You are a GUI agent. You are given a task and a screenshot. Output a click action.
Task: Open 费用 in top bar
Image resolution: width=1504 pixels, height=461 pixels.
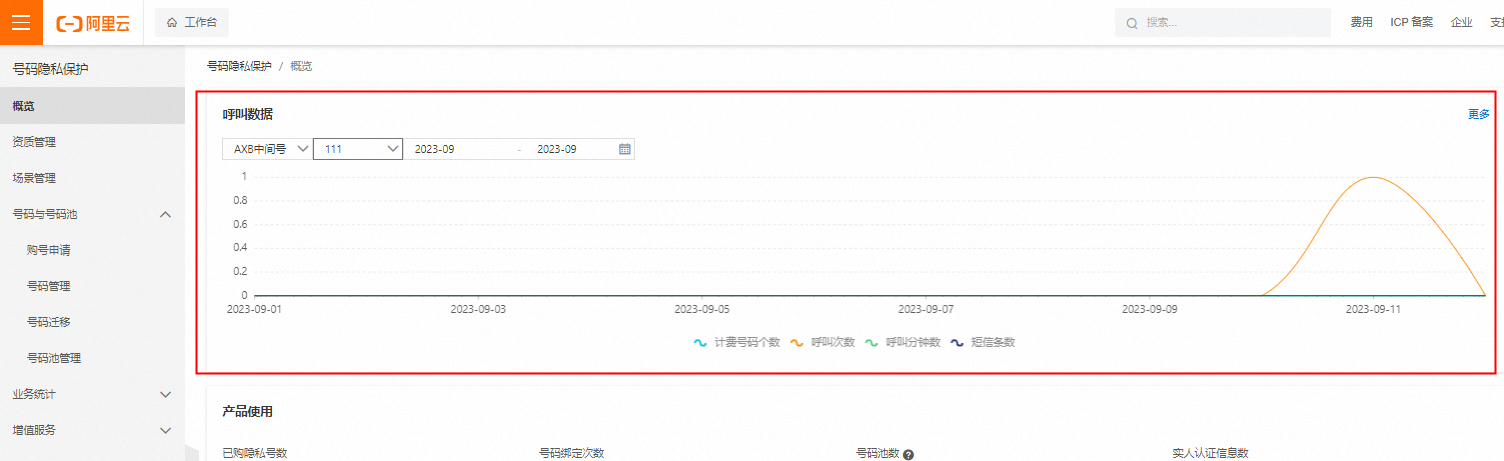point(1361,22)
